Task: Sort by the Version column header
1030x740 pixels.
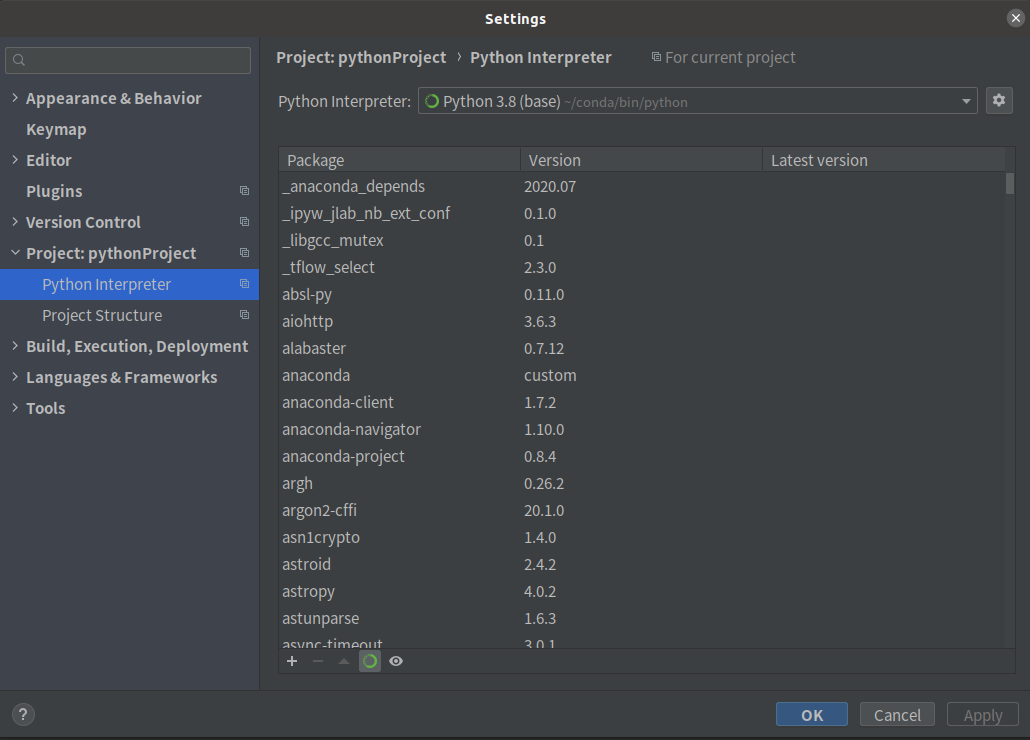Action: (641, 160)
